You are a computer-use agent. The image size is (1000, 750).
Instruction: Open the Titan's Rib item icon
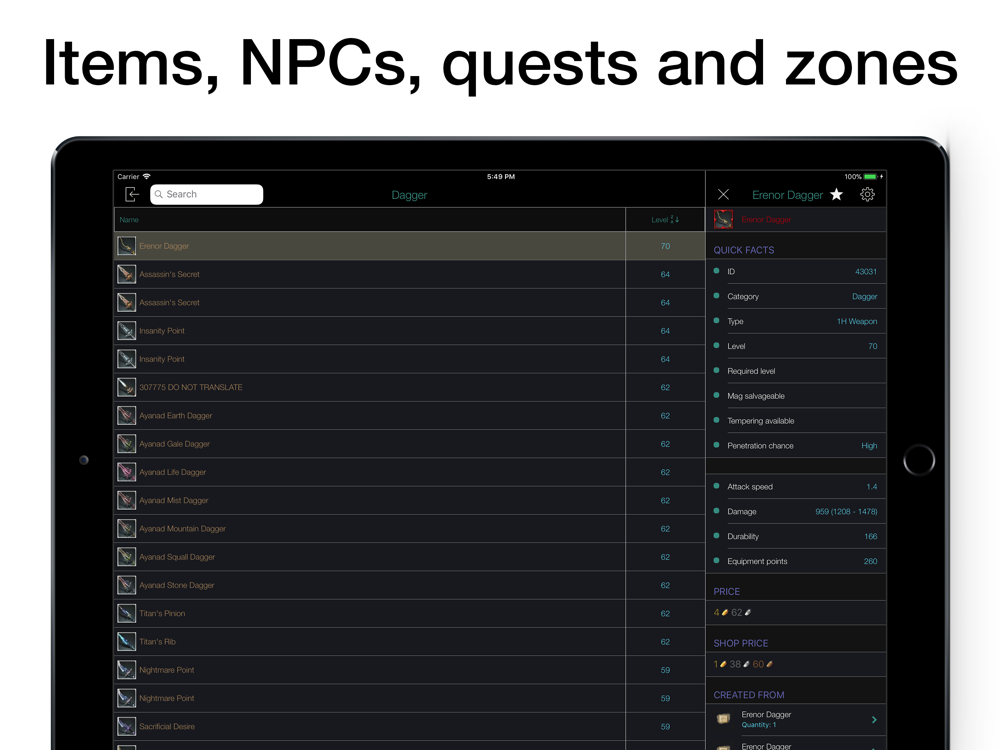[x=126, y=642]
